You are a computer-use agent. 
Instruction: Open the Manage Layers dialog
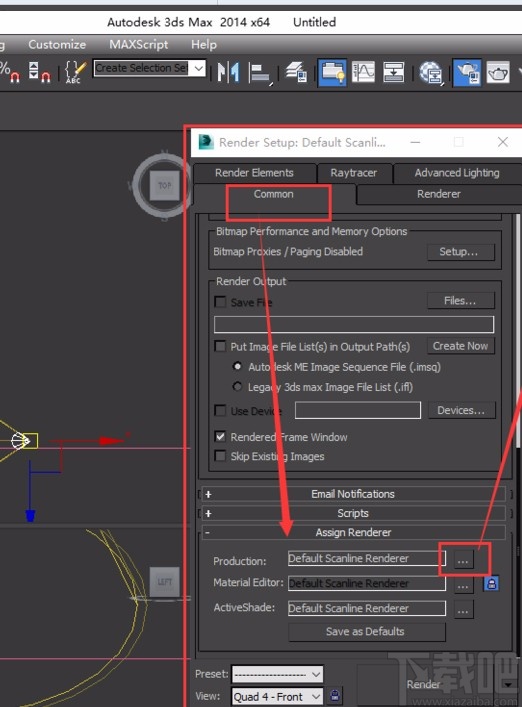click(x=296, y=72)
